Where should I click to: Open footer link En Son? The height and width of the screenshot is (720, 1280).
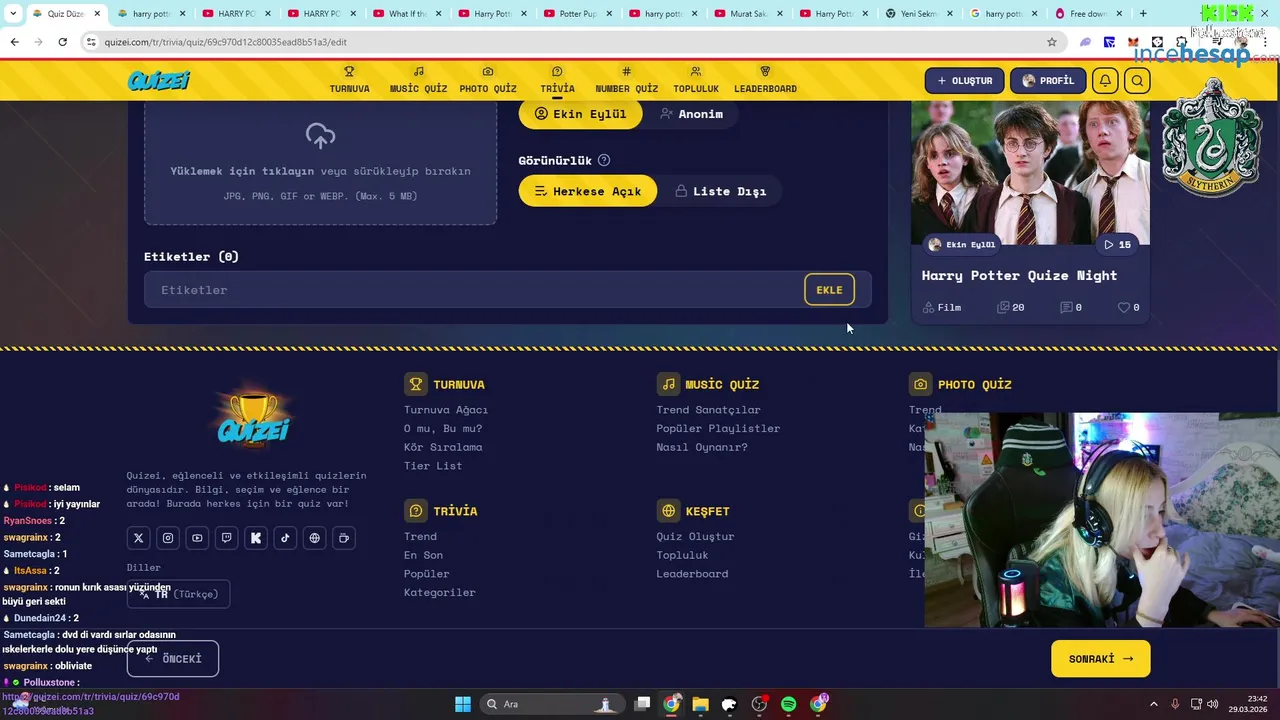click(423, 555)
